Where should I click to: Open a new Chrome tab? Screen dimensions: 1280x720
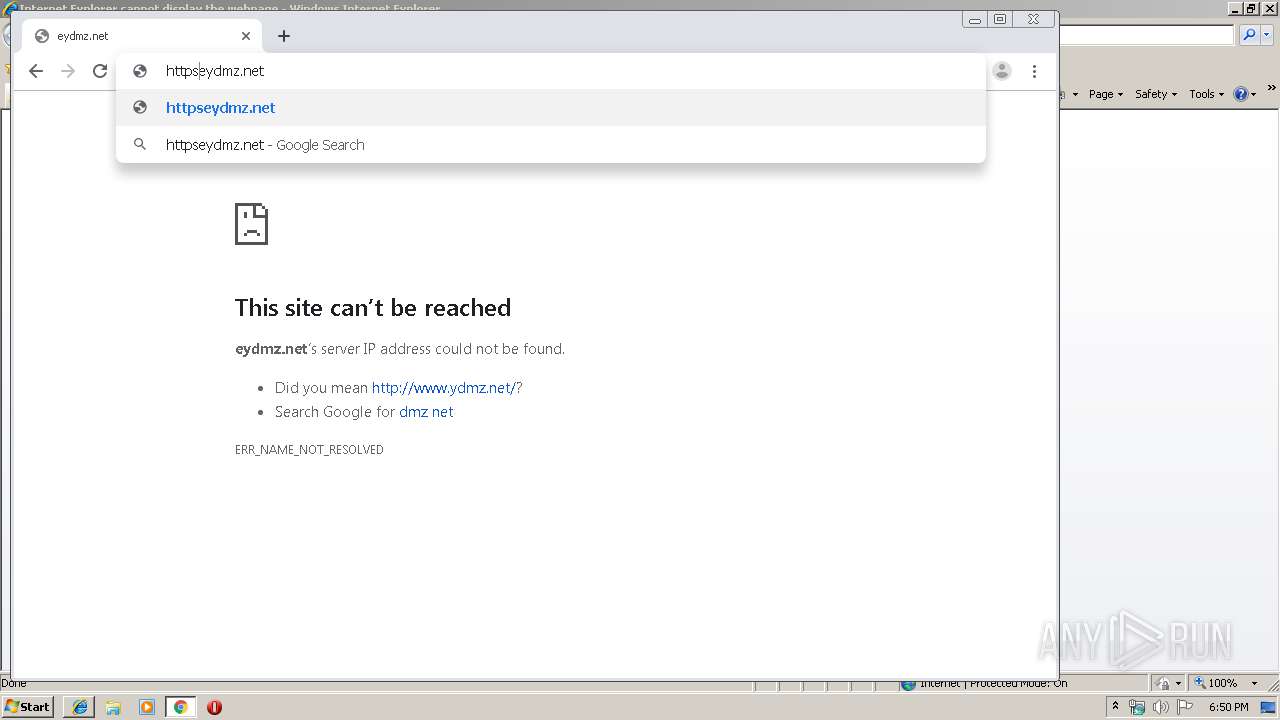pyautogui.click(x=284, y=36)
